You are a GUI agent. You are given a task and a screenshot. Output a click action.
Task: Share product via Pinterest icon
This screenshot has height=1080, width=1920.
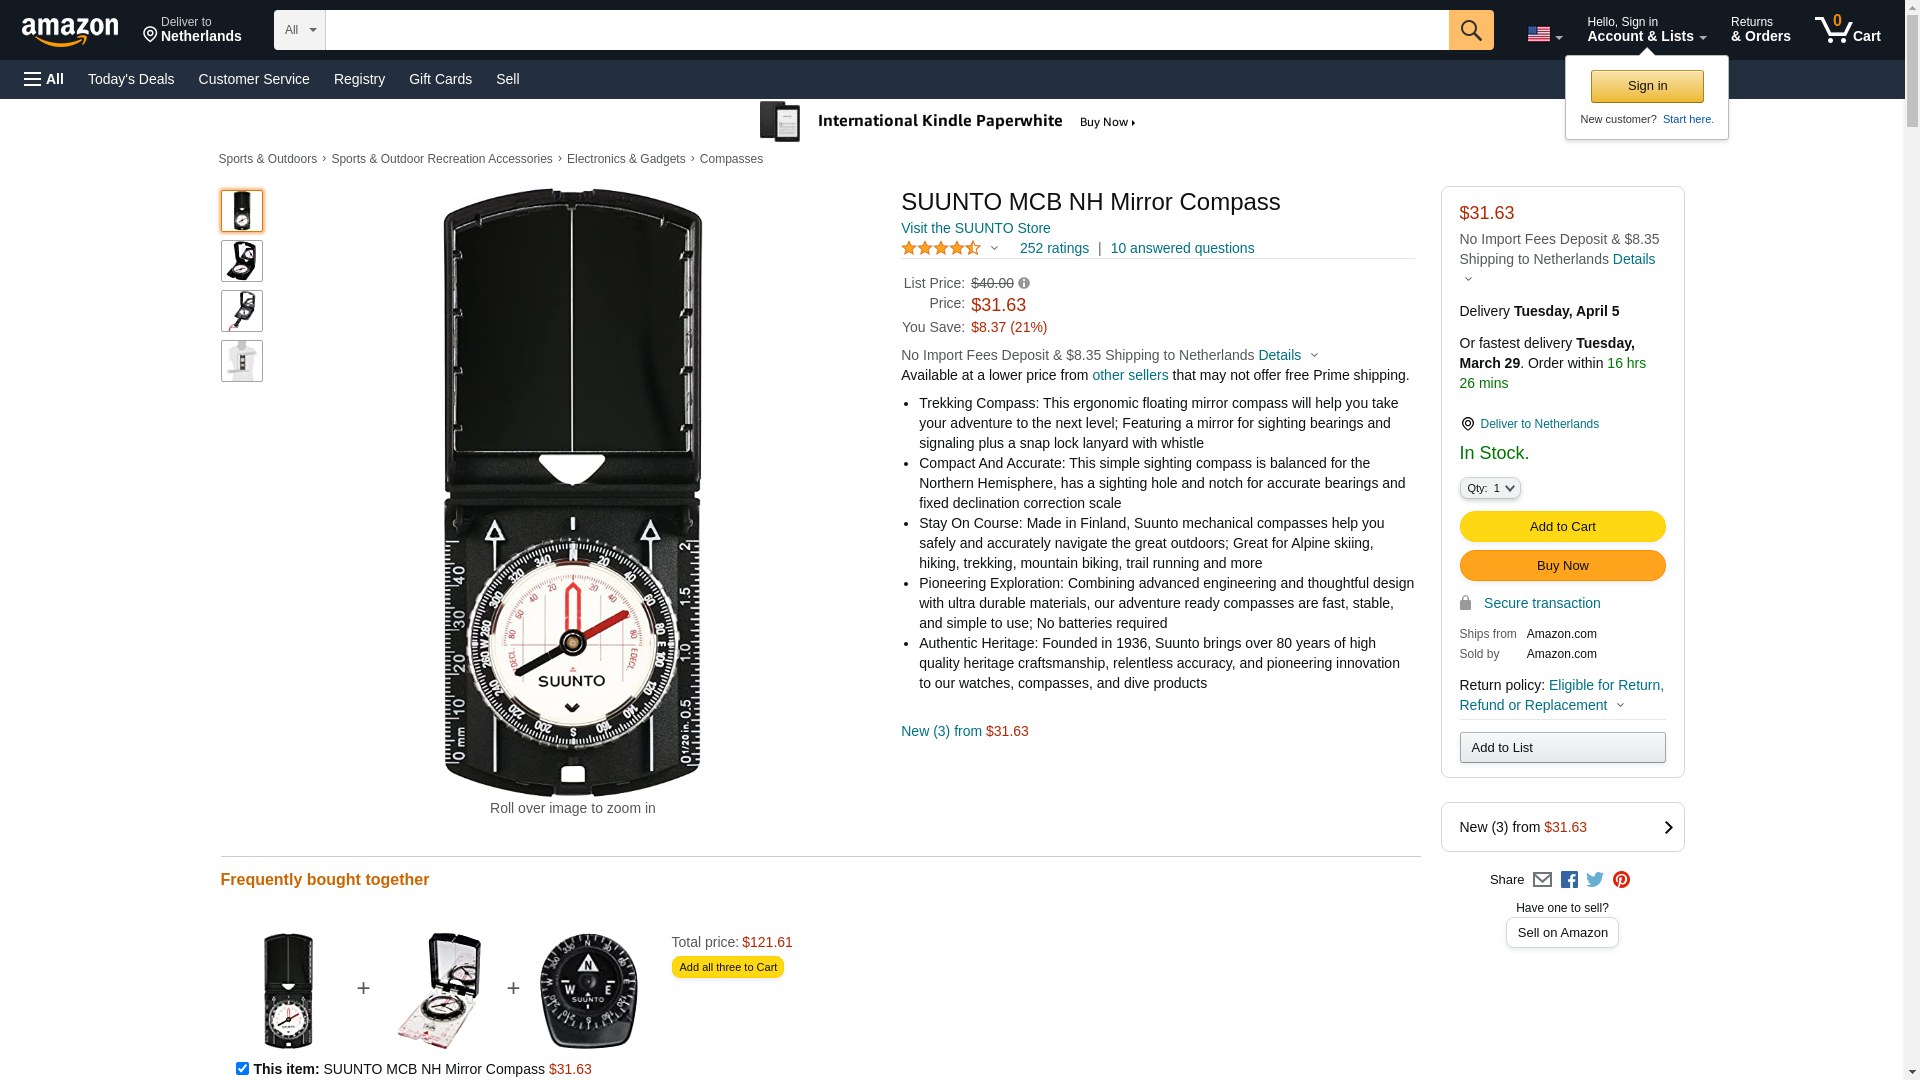[1621, 880]
